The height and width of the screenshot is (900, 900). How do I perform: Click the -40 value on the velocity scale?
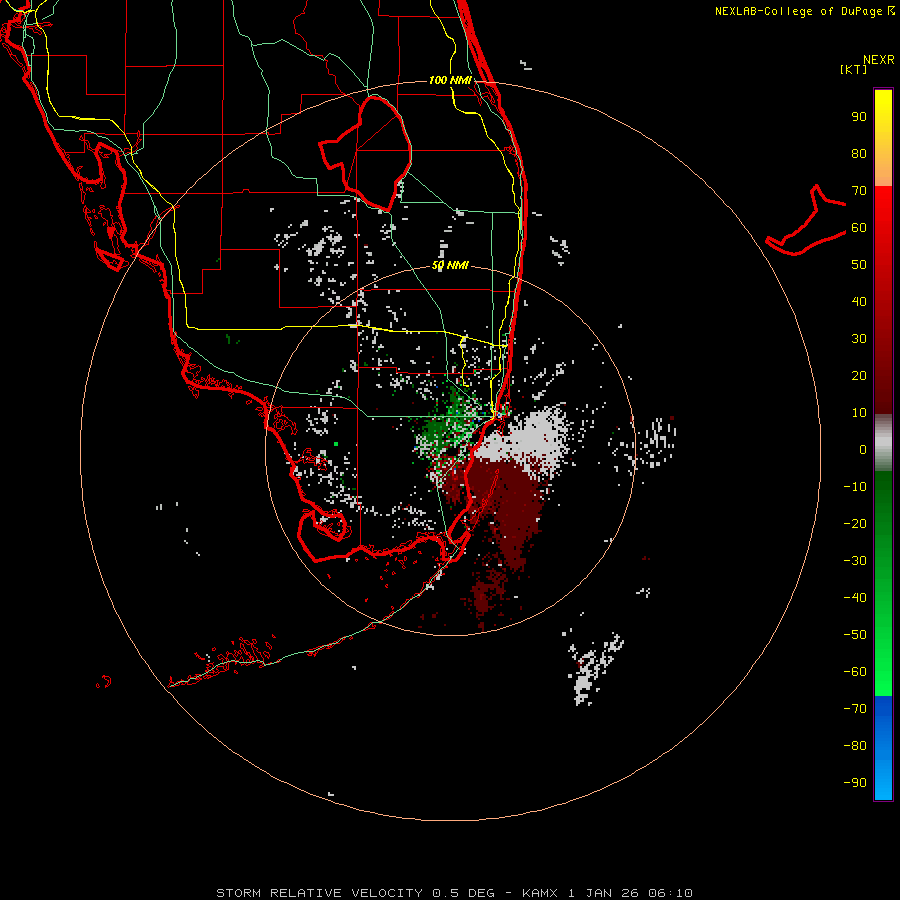point(855,598)
